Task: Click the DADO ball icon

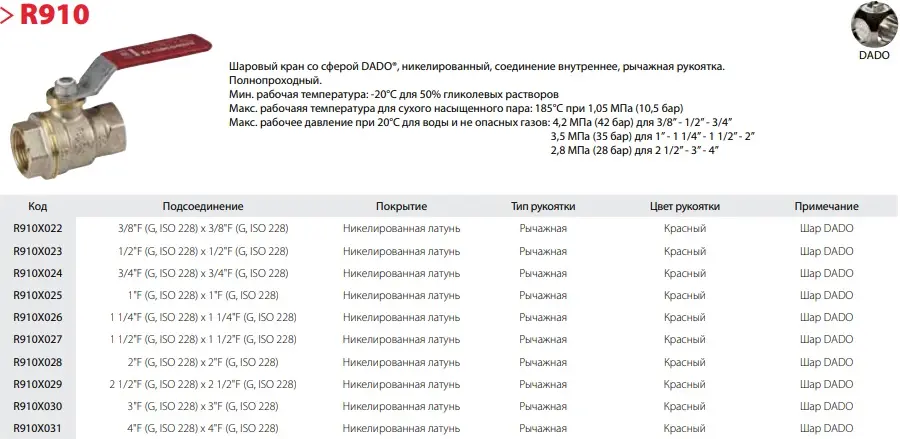Action: click(874, 25)
